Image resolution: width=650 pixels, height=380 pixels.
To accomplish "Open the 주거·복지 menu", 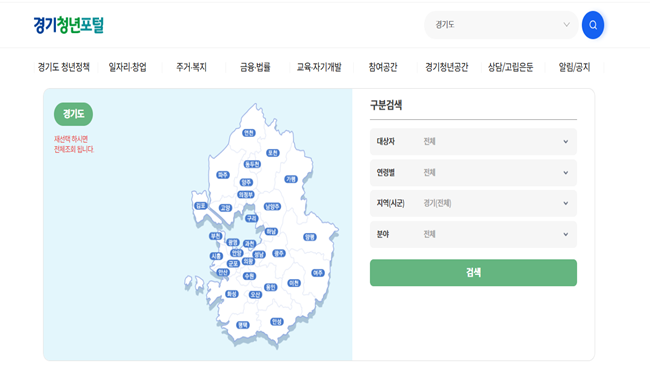I will coord(191,67).
